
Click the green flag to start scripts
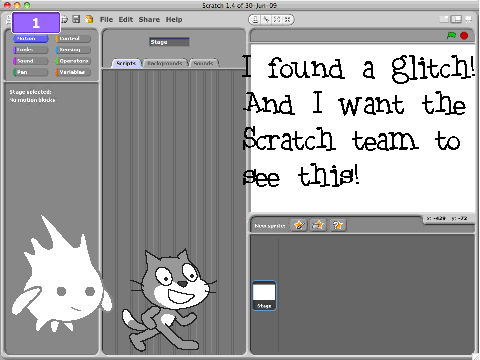pyautogui.click(x=451, y=35)
